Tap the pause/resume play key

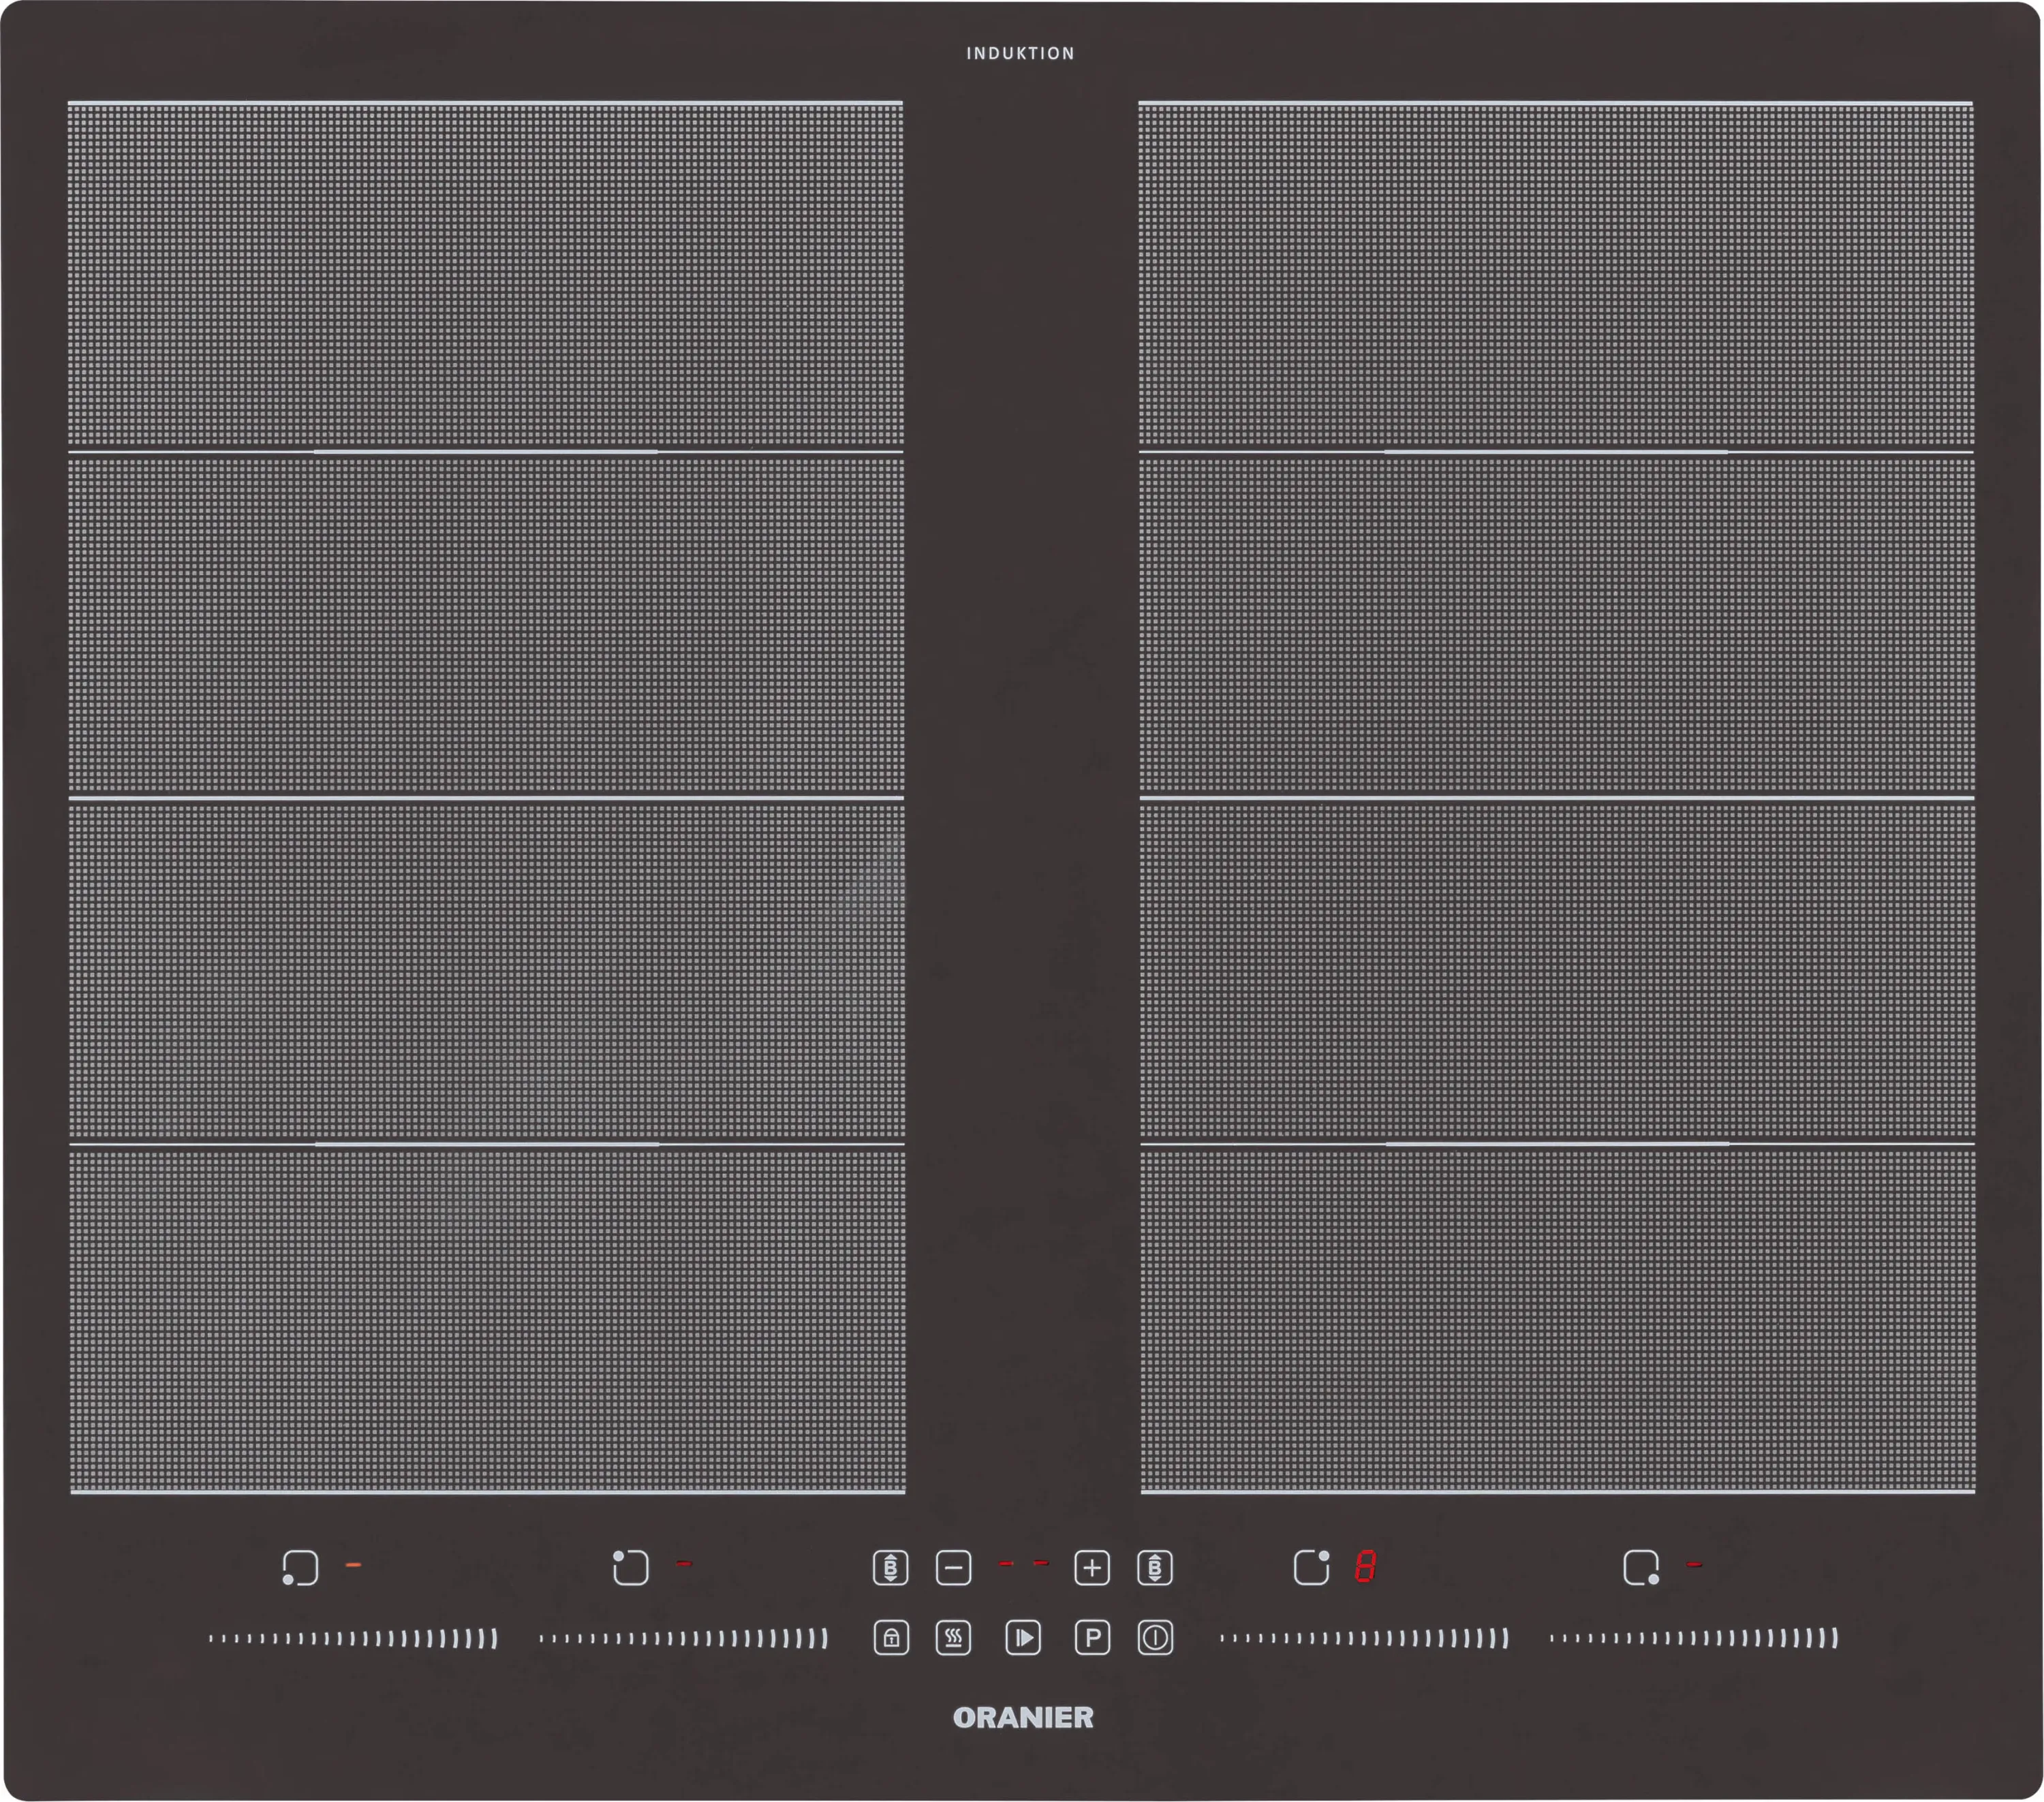pos(1023,1638)
